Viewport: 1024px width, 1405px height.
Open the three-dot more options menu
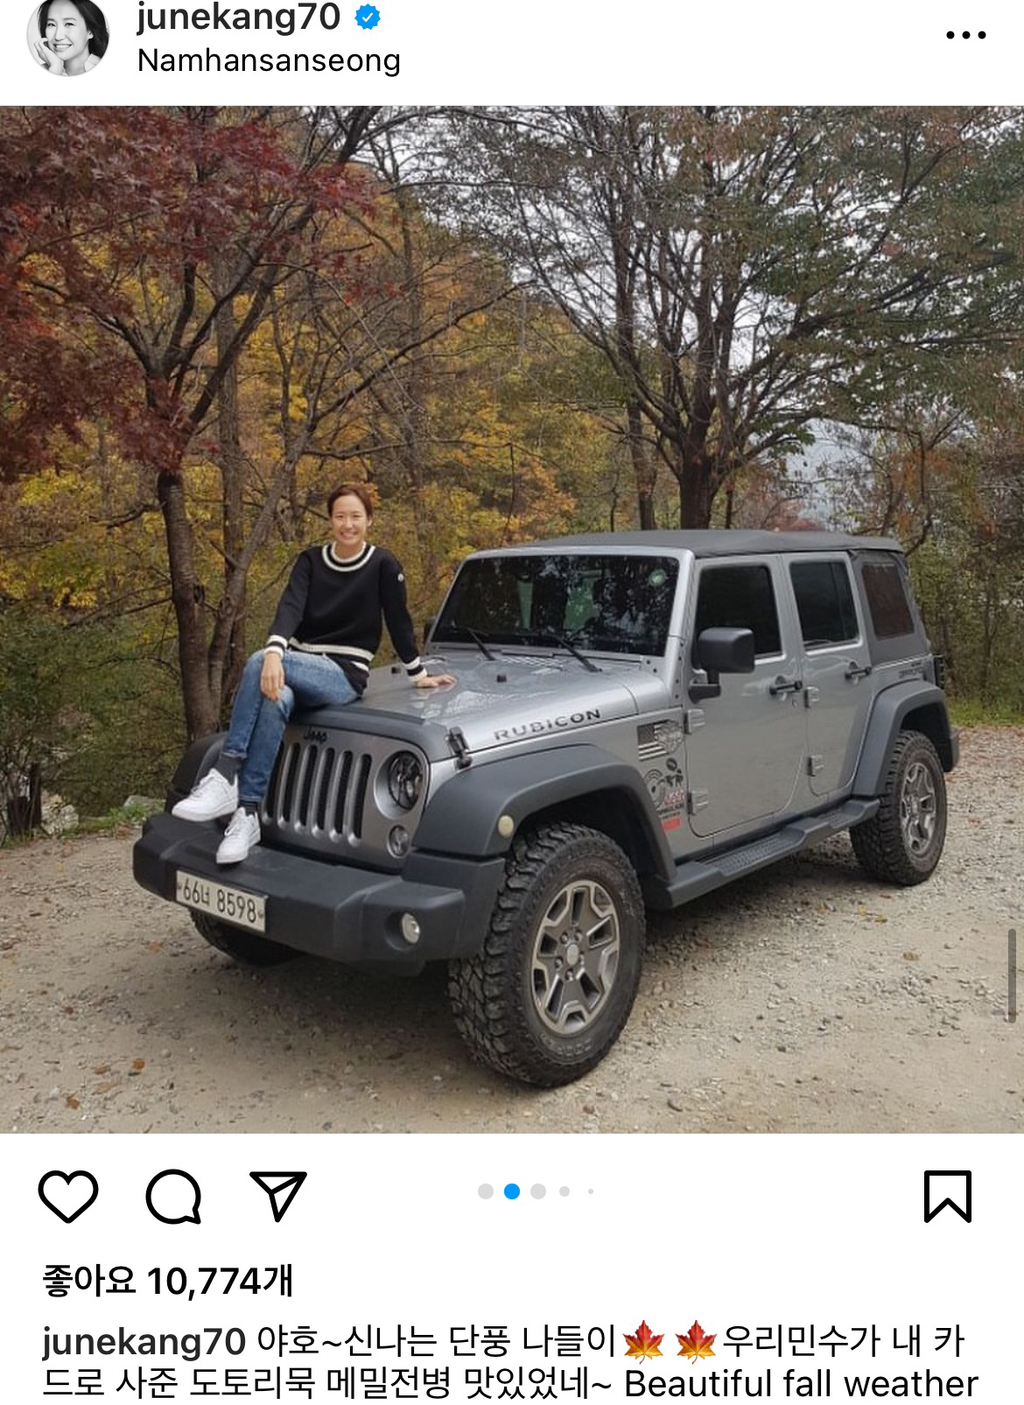(966, 35)
